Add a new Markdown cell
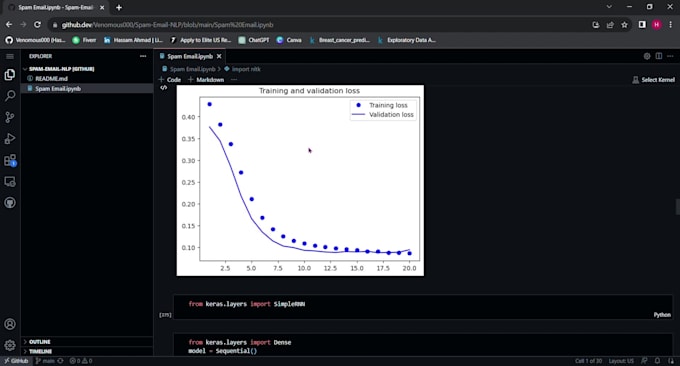 206,80
